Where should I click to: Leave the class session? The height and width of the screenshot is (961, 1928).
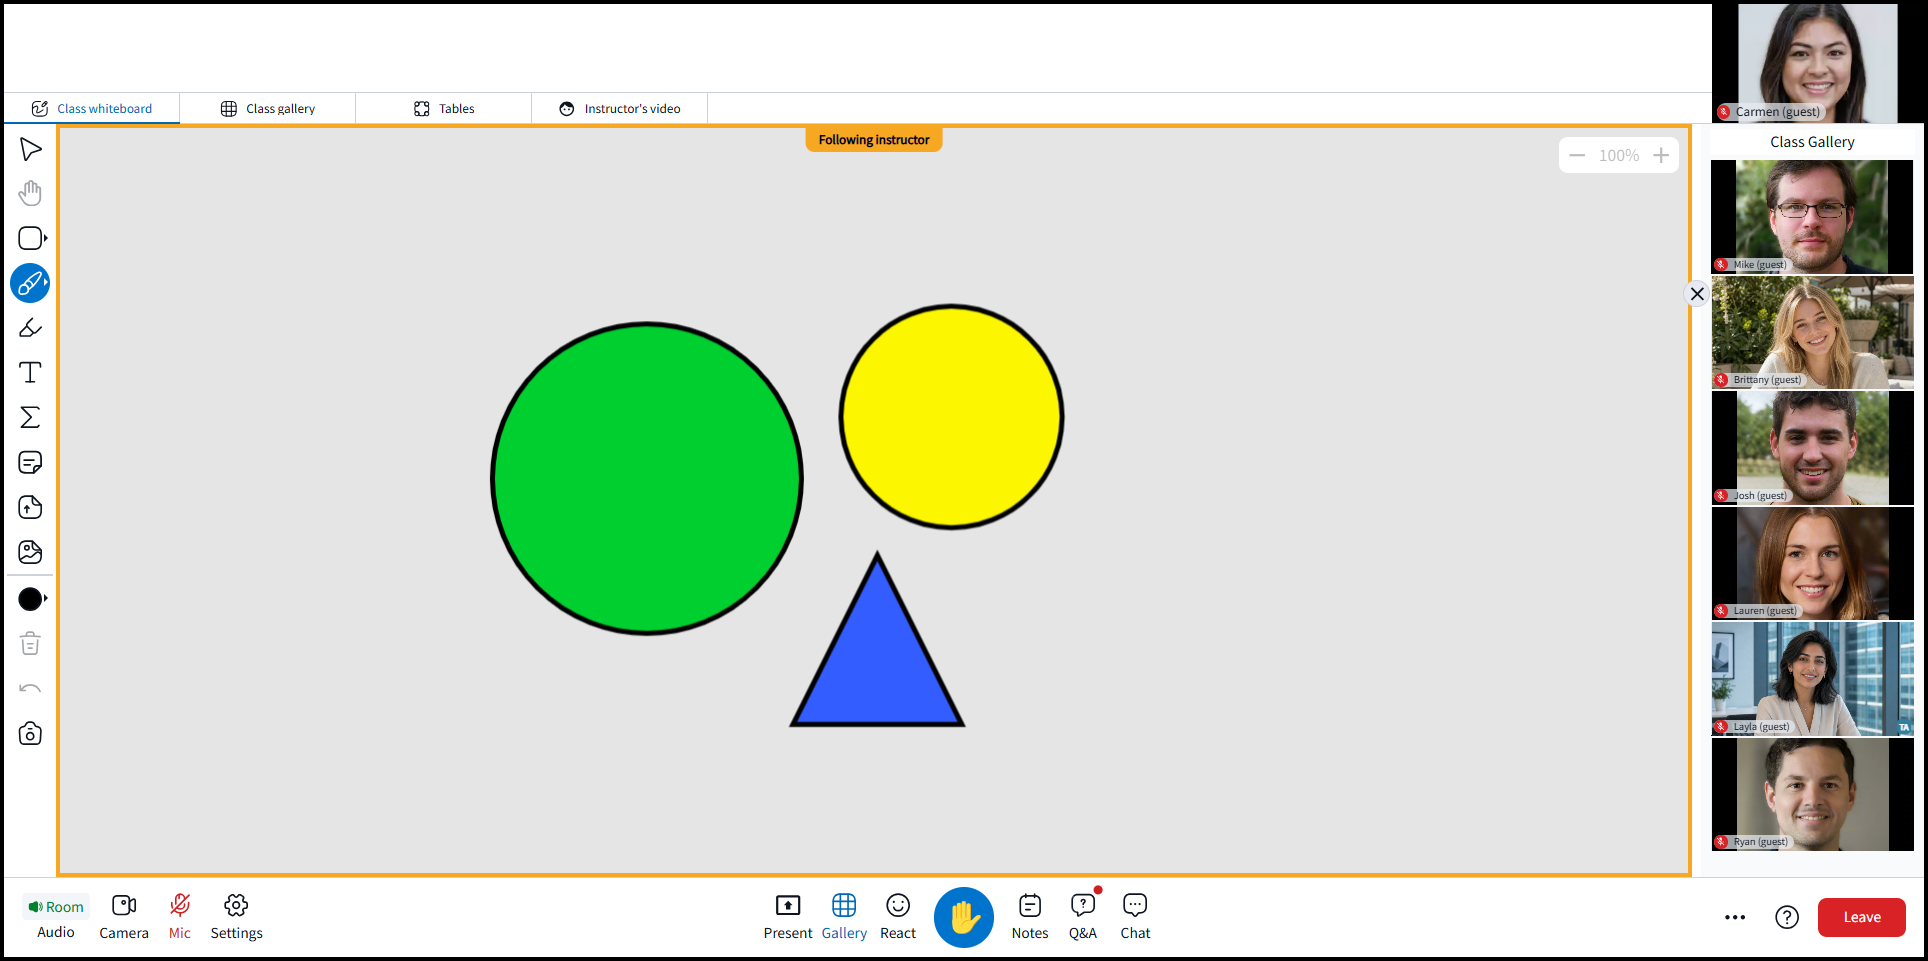[1862, 917]
